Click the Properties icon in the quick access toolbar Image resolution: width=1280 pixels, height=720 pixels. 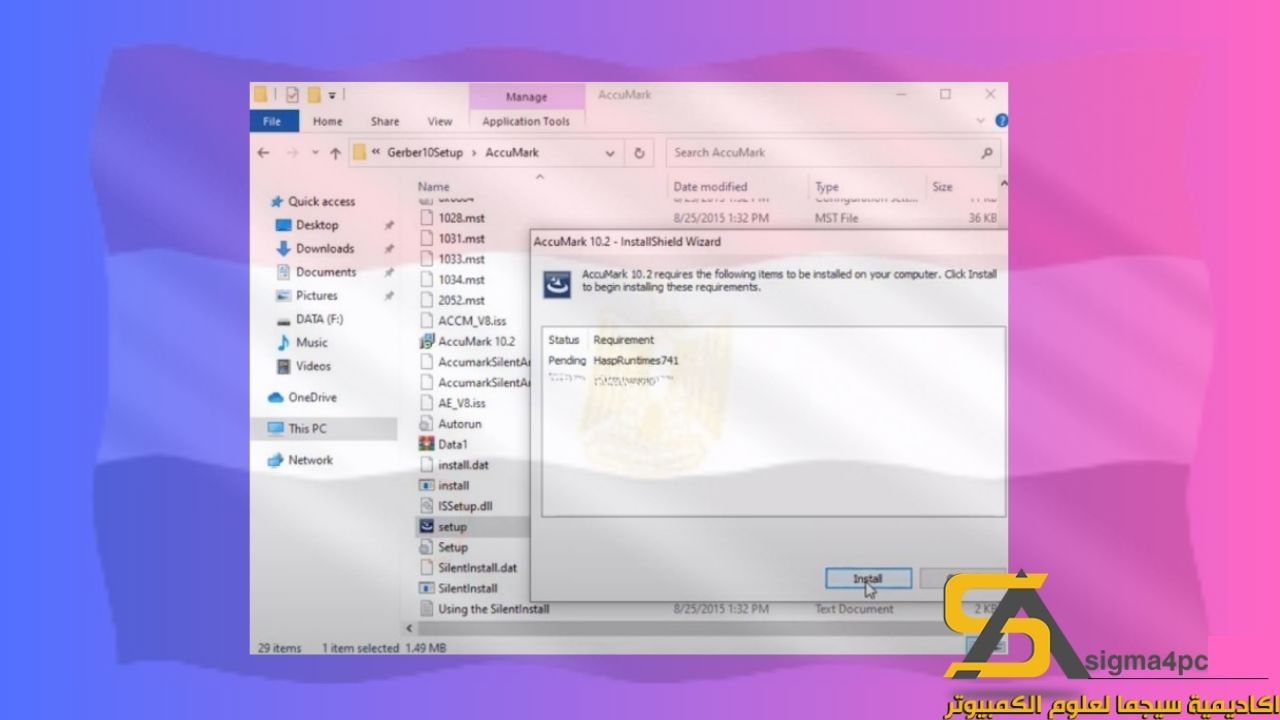pos(292,95)
